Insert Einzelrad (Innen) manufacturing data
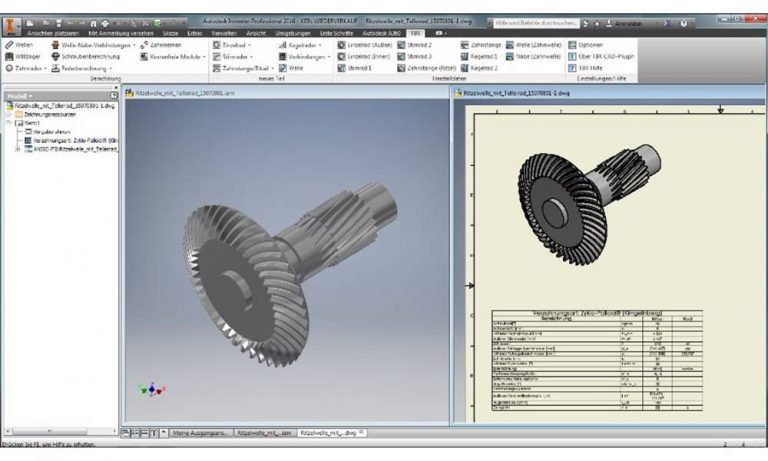768x461 pixels. pos(364,56)
